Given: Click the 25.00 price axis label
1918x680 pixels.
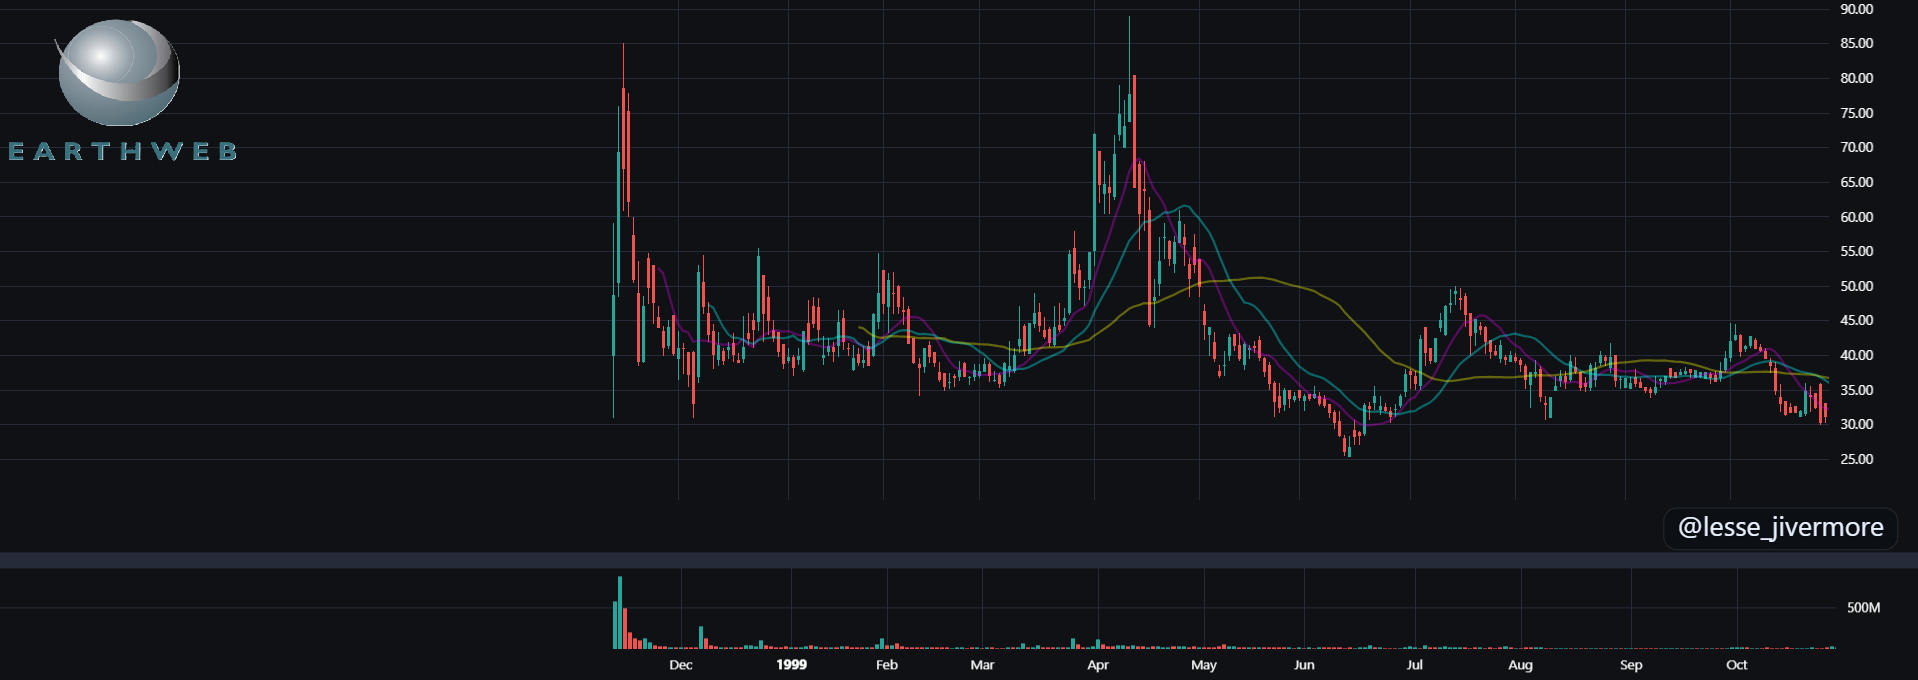Looking at the screenshot, I should coord(1856,459).
